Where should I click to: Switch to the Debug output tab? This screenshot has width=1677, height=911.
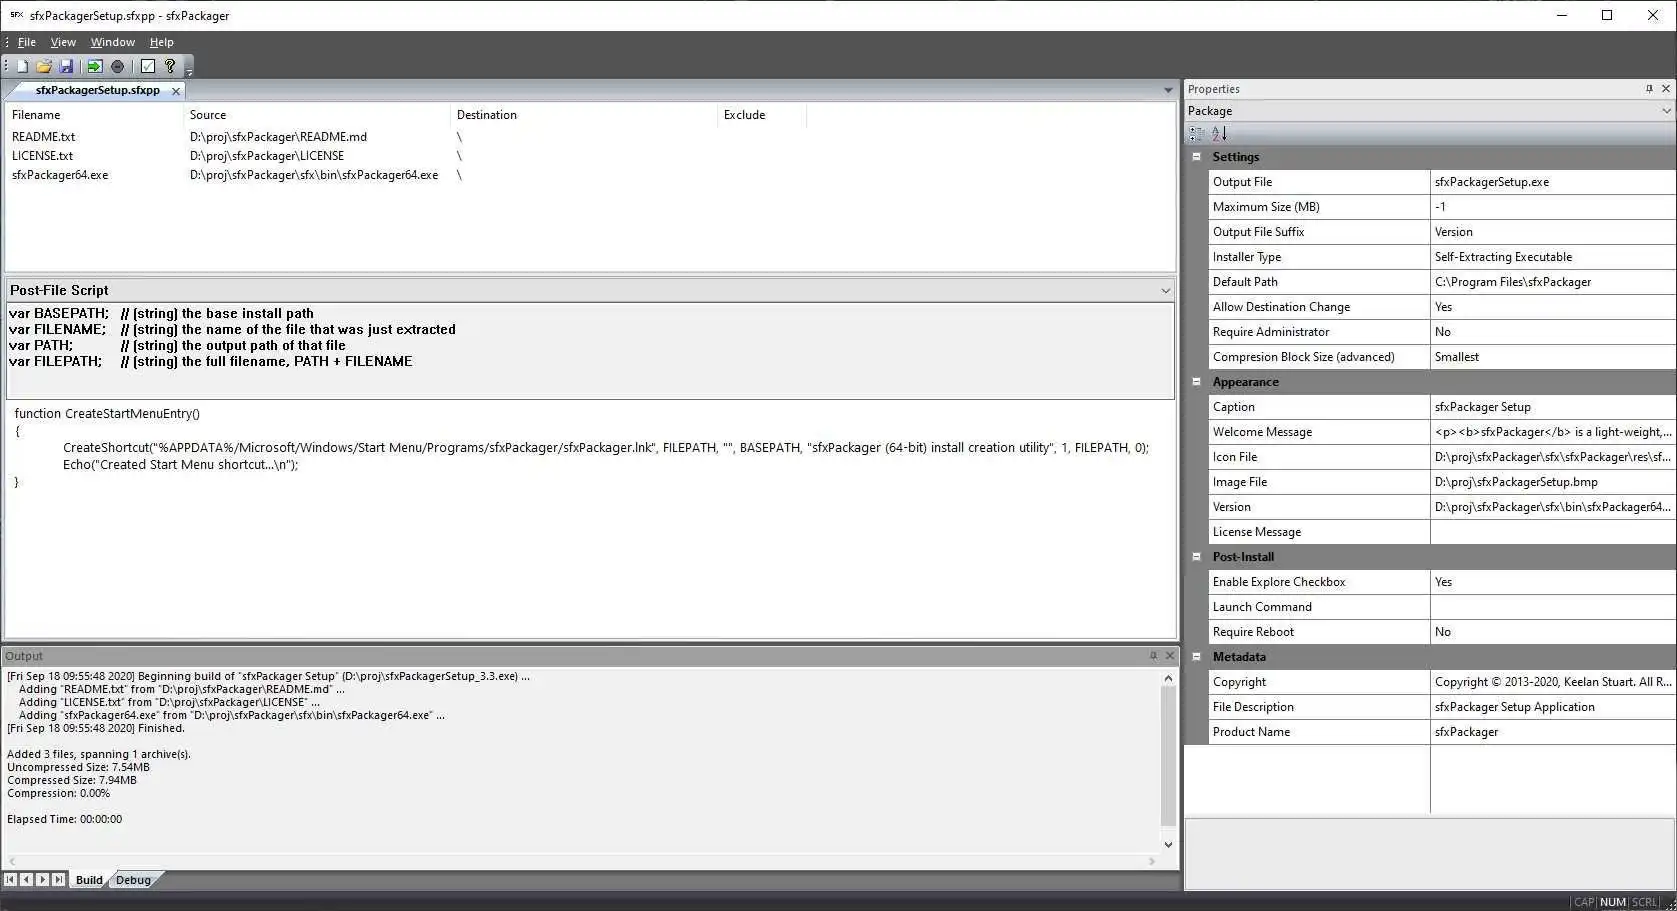point(133,880)
